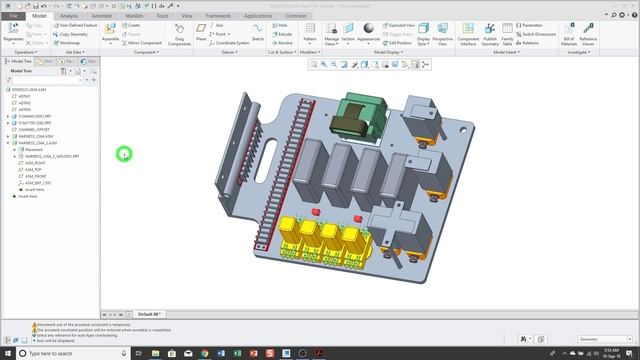Image resolution: width=640 pixels, height=360 pixels.
Task: Toggle Exploded View
Action: (x=398, y=25)
